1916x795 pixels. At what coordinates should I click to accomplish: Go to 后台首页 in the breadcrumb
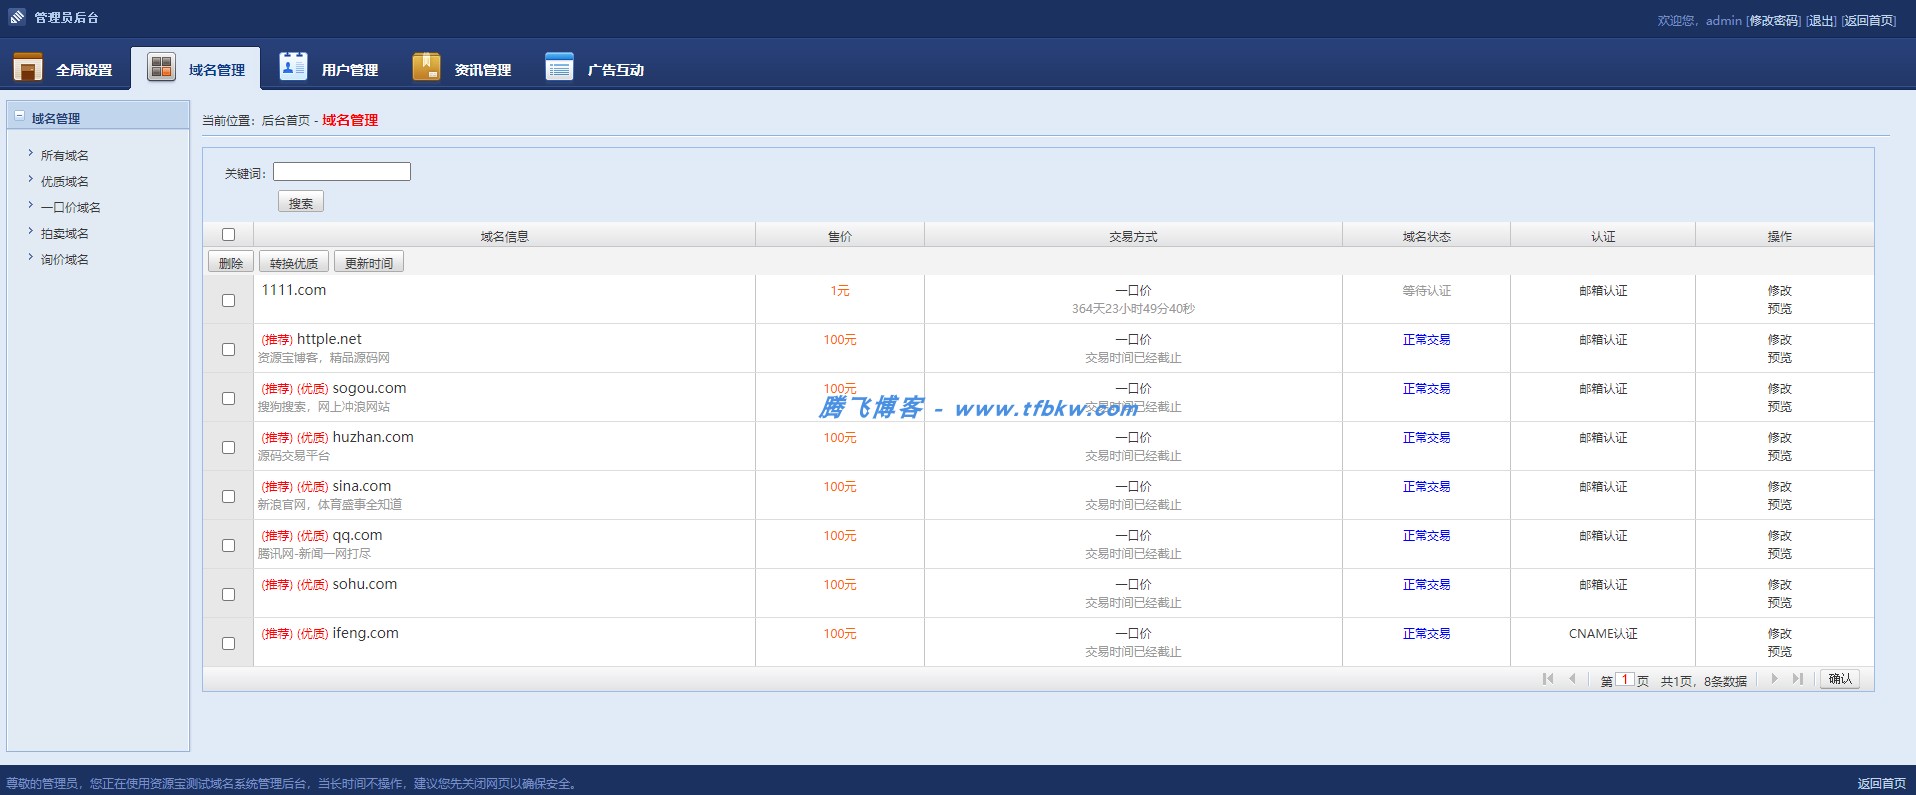[x=286, y=120]
